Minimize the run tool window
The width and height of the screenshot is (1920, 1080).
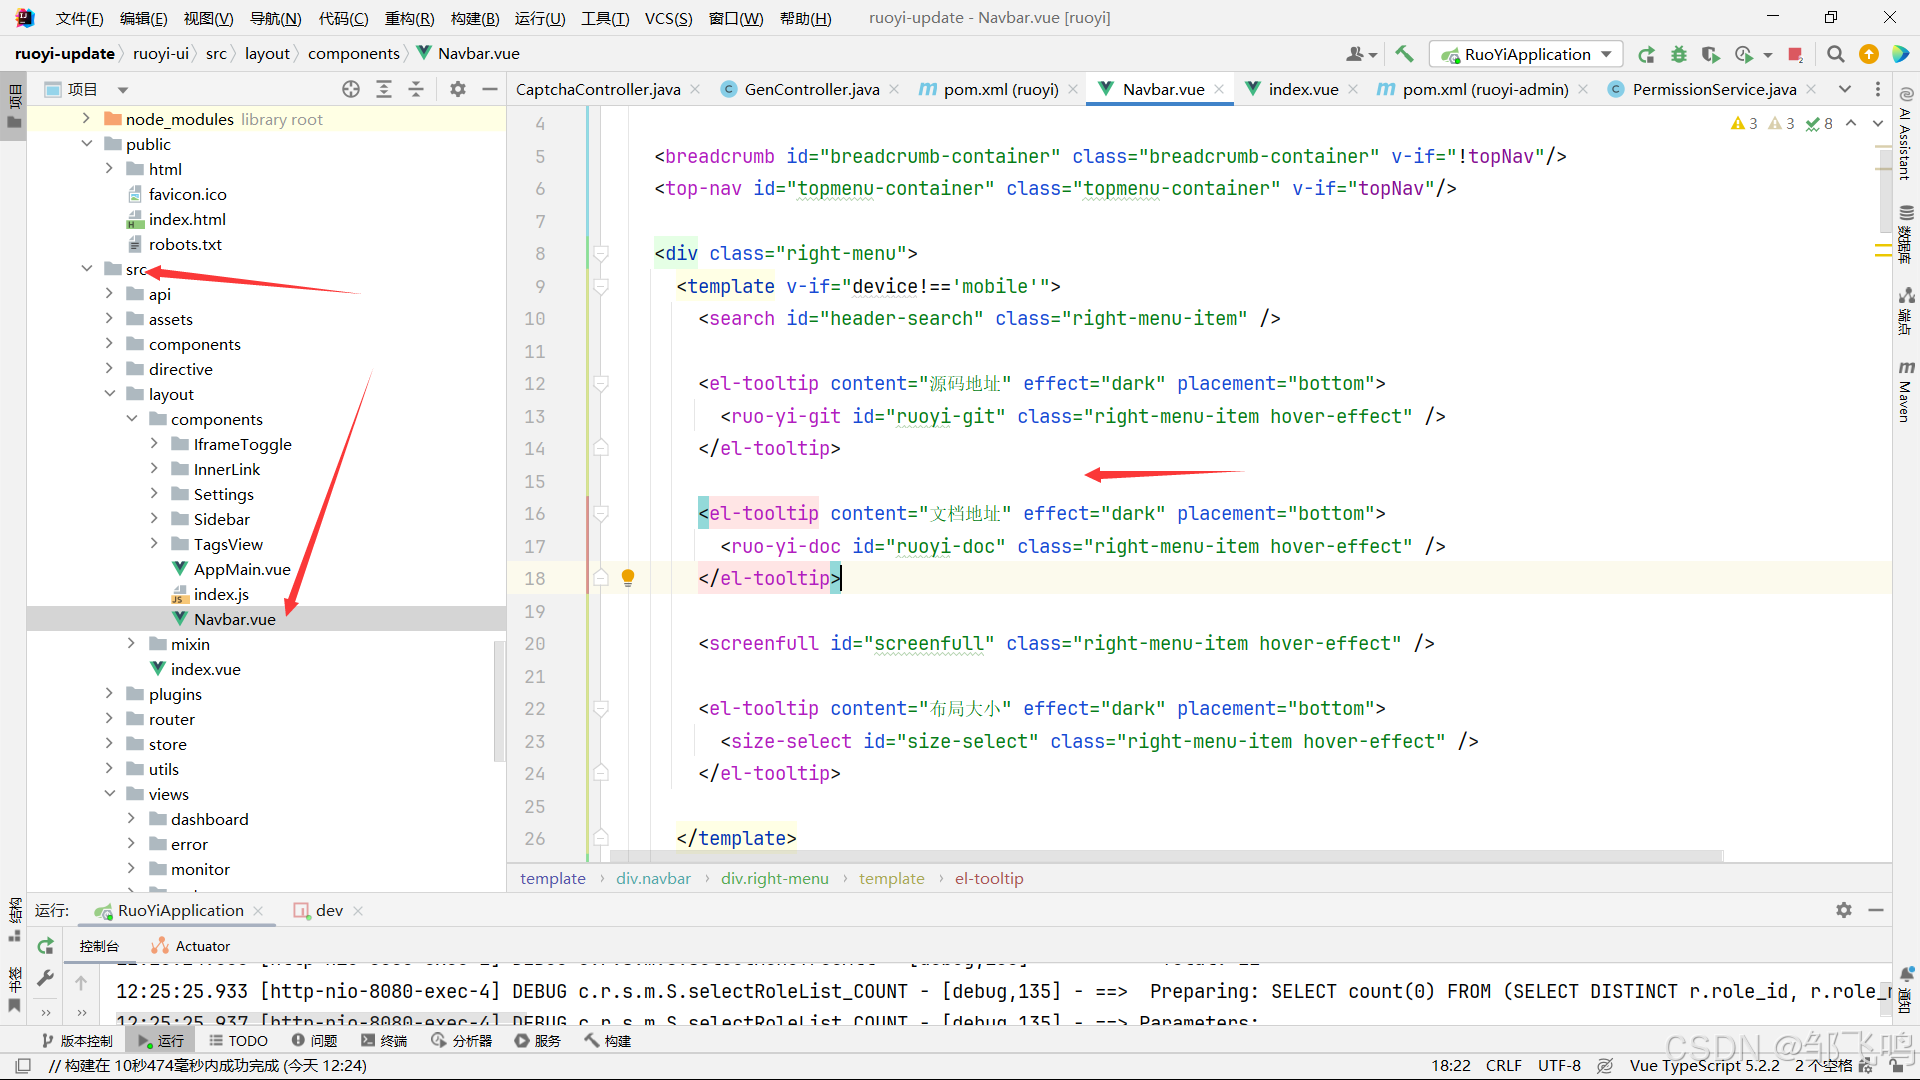[1876, 910]
